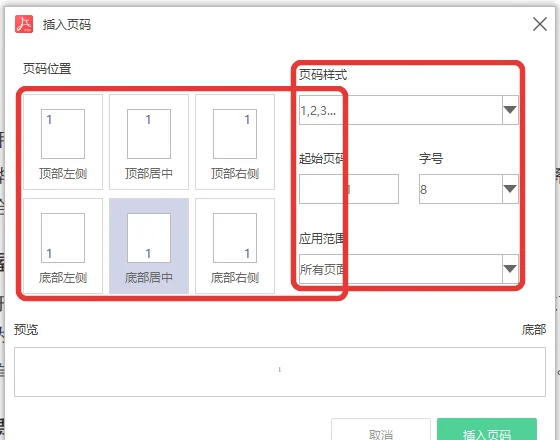Image resolution: width=560 pixels, height=440 pixels.
Task: Open the 页码样式 dropdown showing 1,2,3...
Action: (x=409, y=110)
